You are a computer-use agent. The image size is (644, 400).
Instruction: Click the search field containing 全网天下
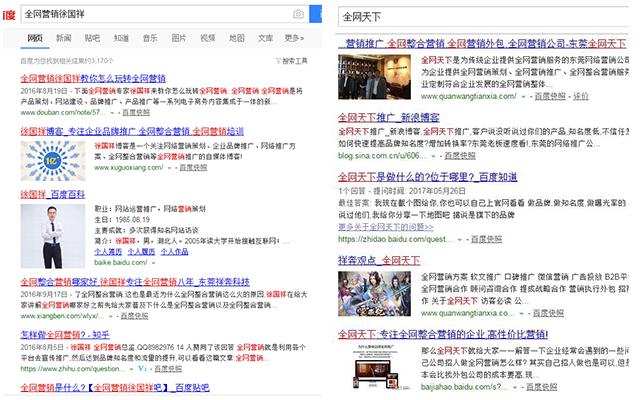[483, 17]
